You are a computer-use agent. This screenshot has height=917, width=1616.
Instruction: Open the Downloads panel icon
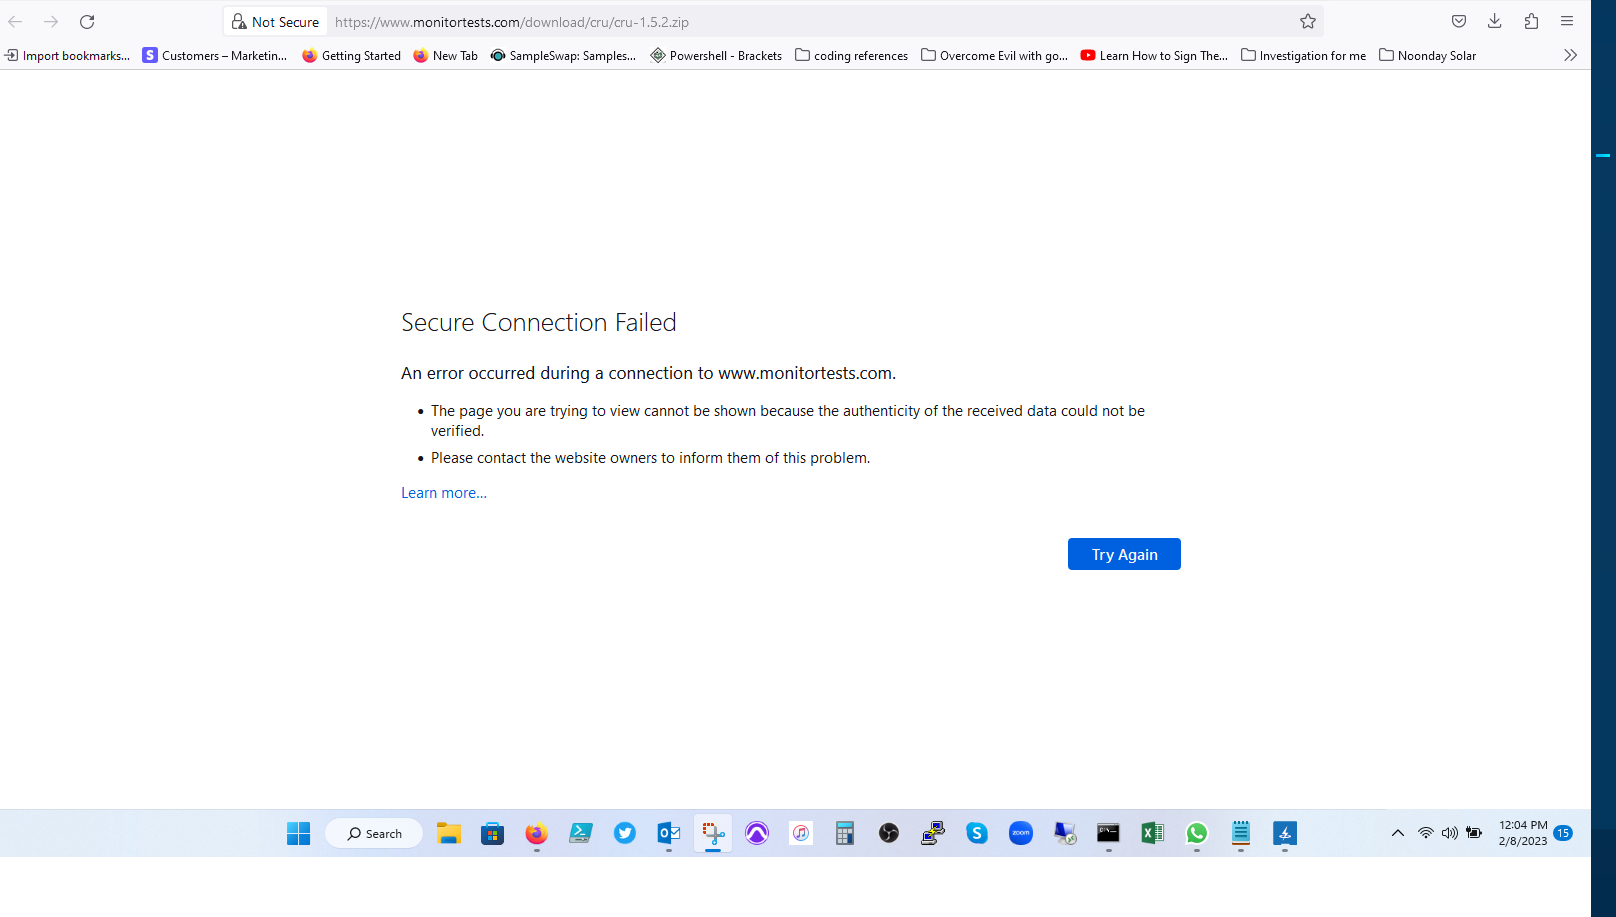click(x=1495, y=22)
